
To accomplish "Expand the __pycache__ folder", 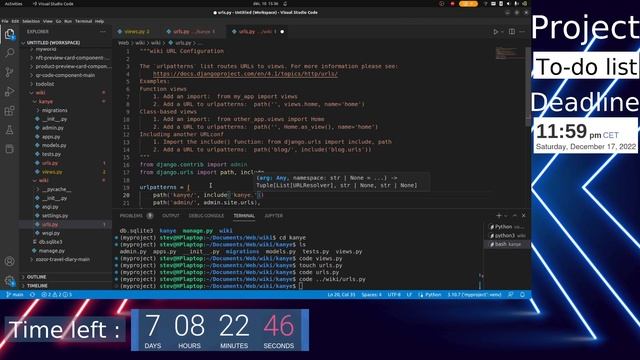I will coord(65,189).
